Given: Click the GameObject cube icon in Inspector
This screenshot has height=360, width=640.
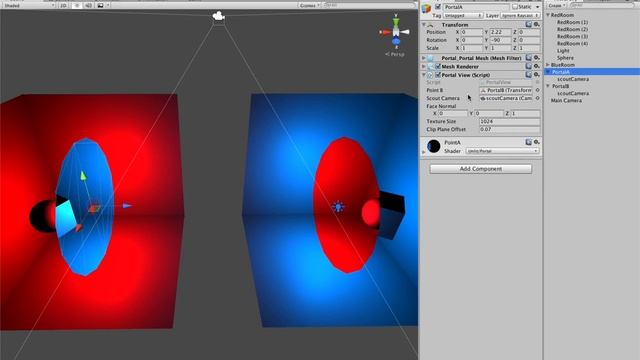Looking at the screenshot, I should pyautogui.click(x=426, y=8).
